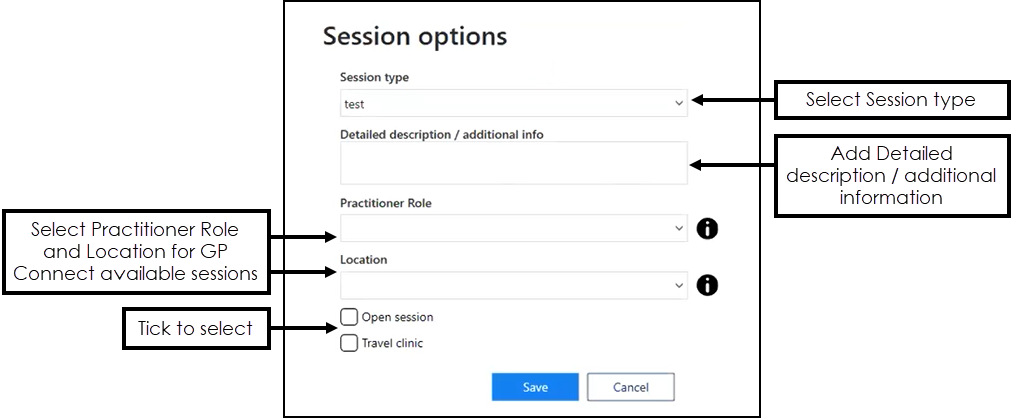Open the Practitioner Role dropdown
This screenshot has width=1012, height=418.
[x=514, y=228]
